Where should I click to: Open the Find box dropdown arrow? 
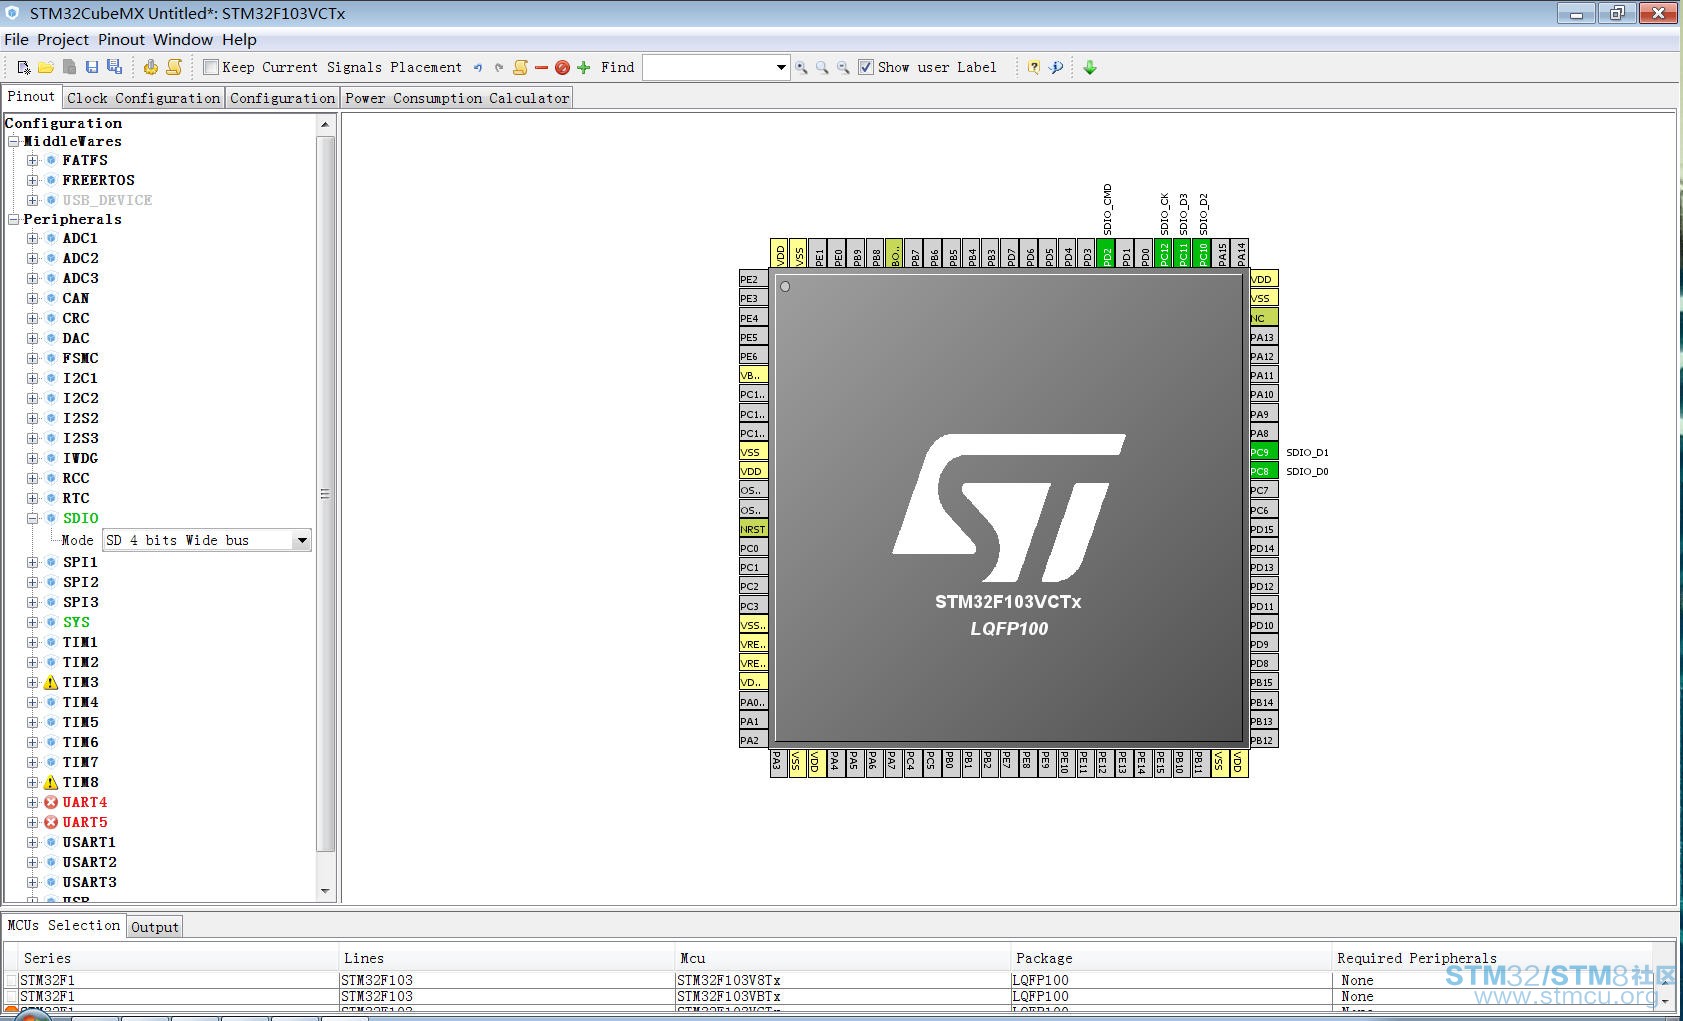(x=781, y=67)
